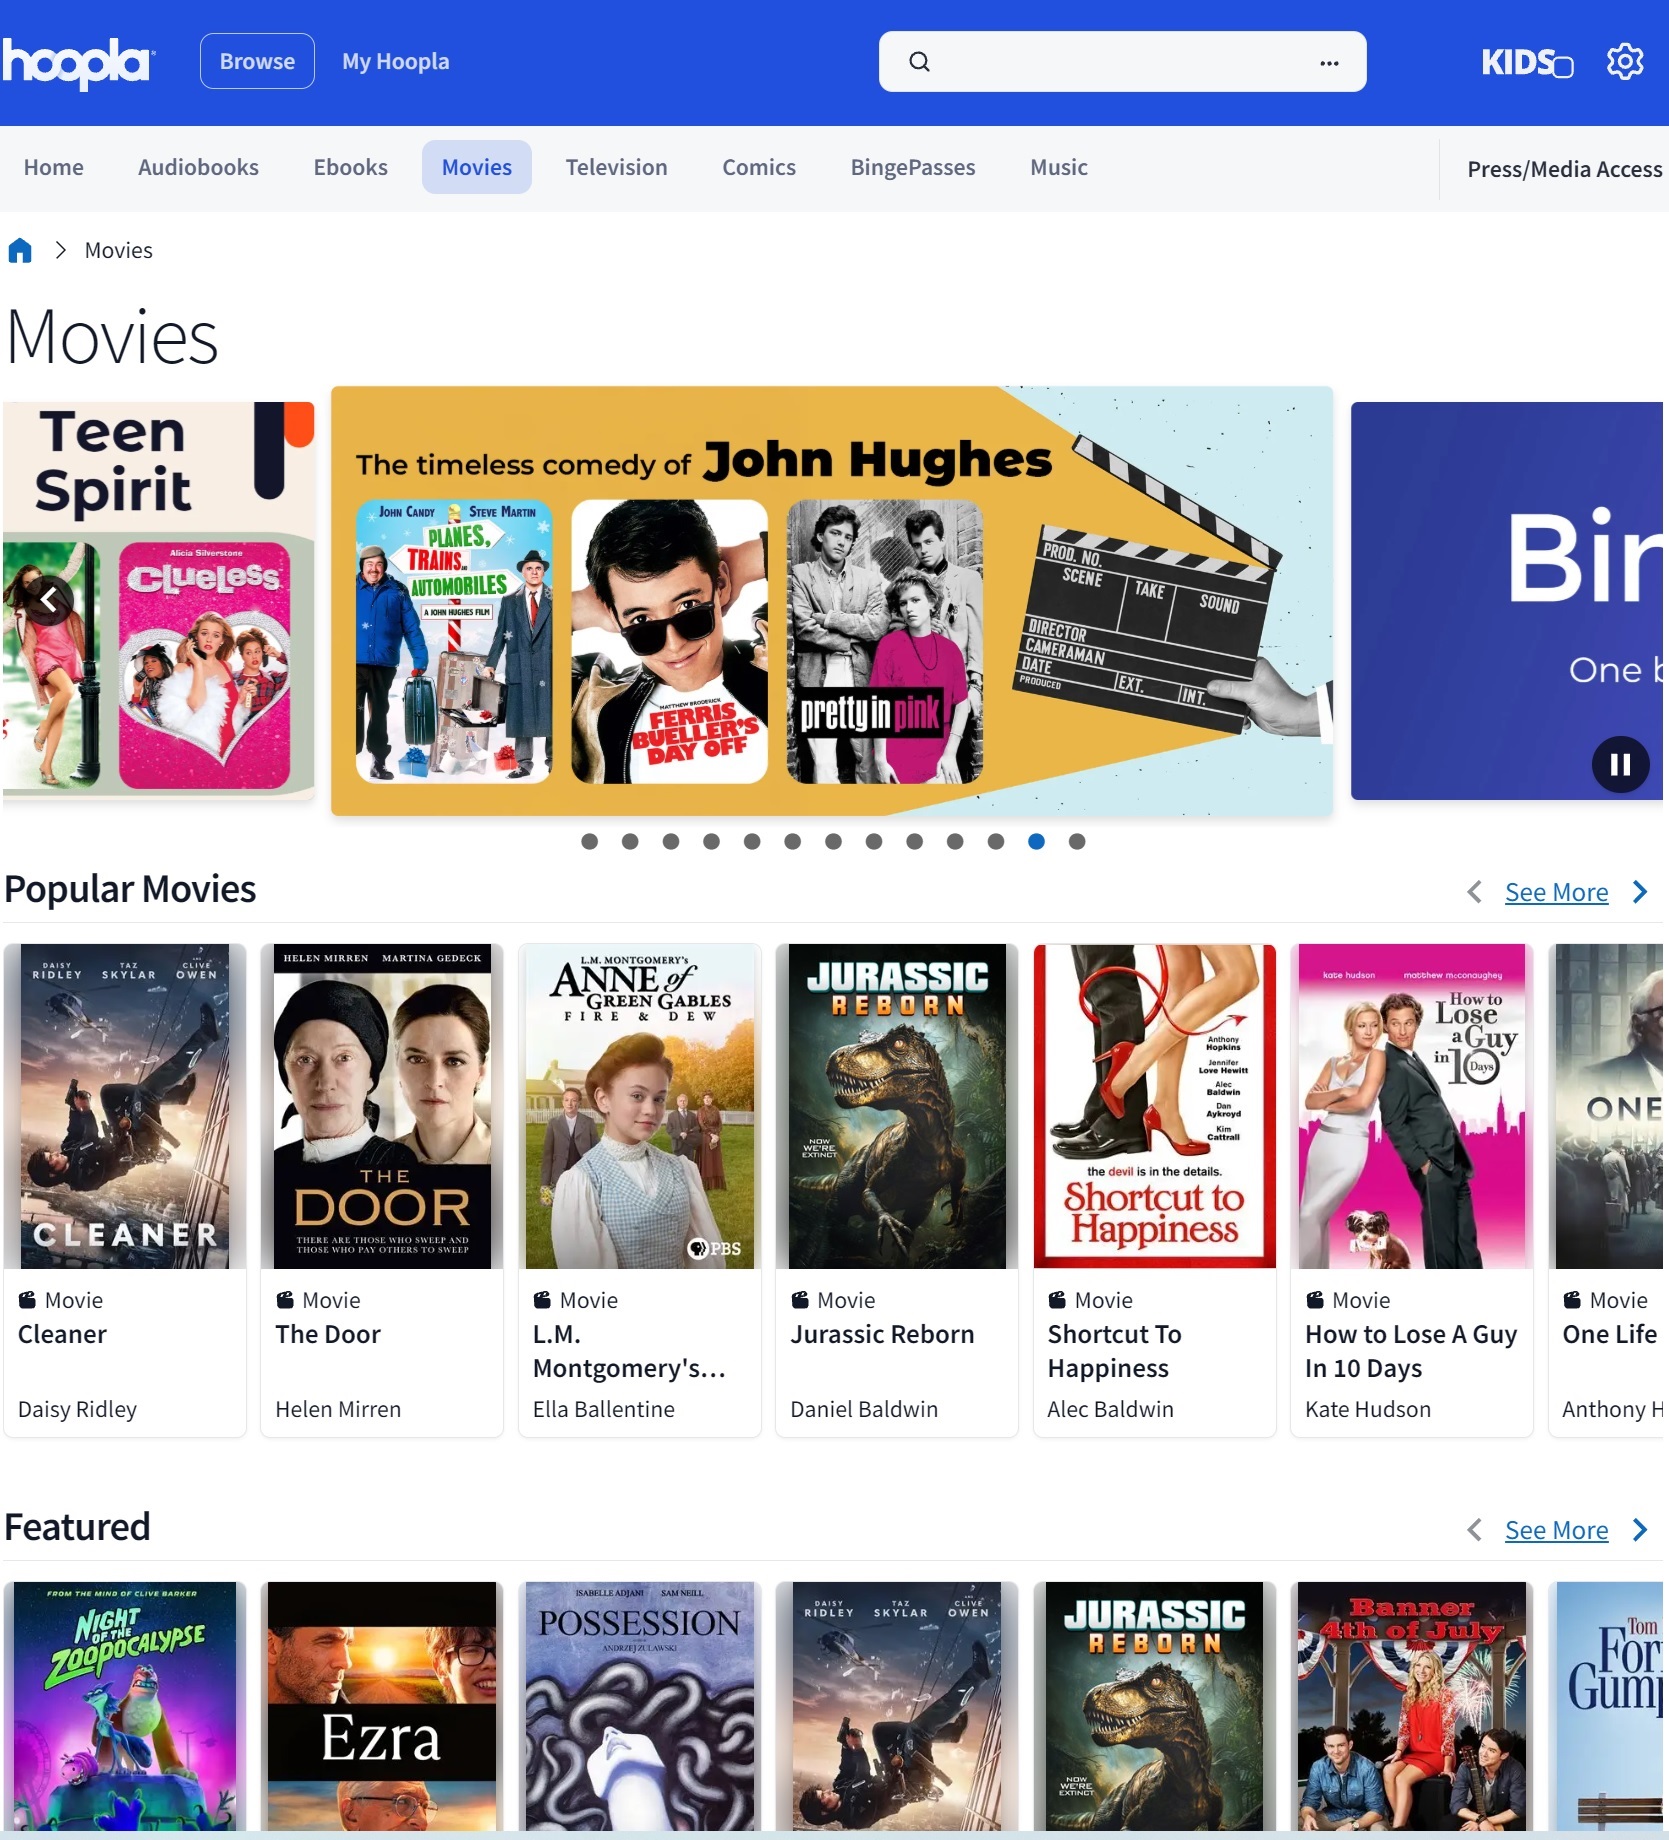Open the Jurassic Reborn movie poster
The width and height of the screenshot is (1669, 1840).
pos(897,1106)
